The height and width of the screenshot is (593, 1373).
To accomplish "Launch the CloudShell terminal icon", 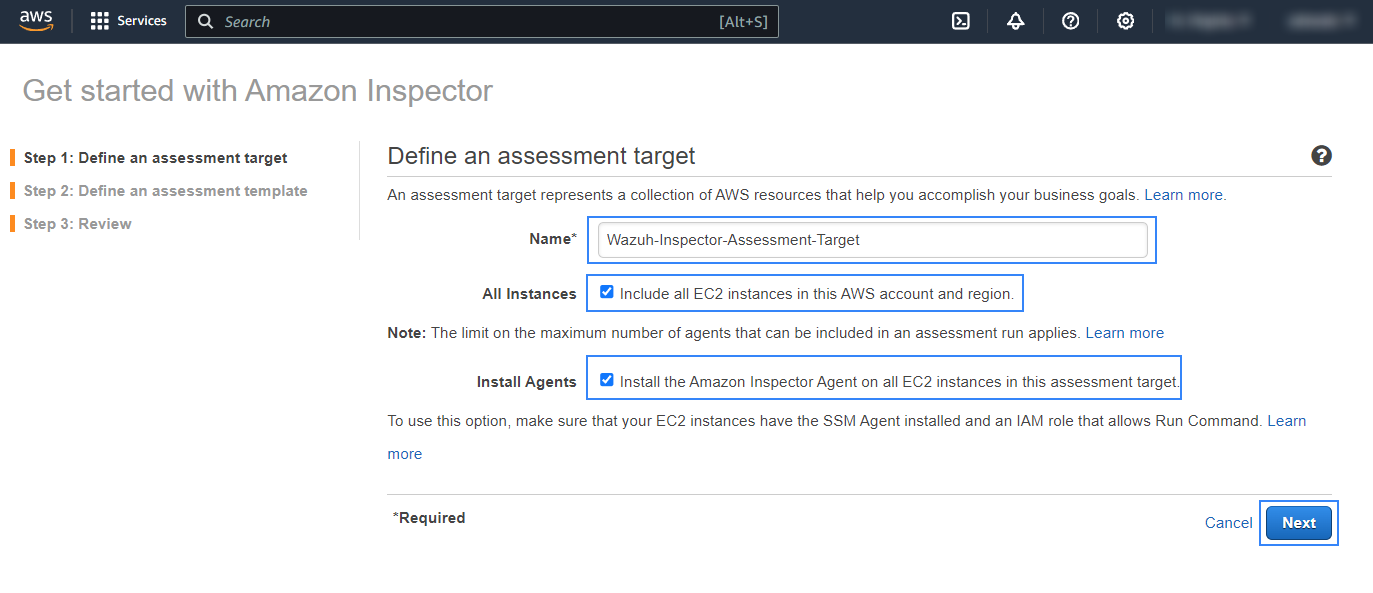I will 961,21.
